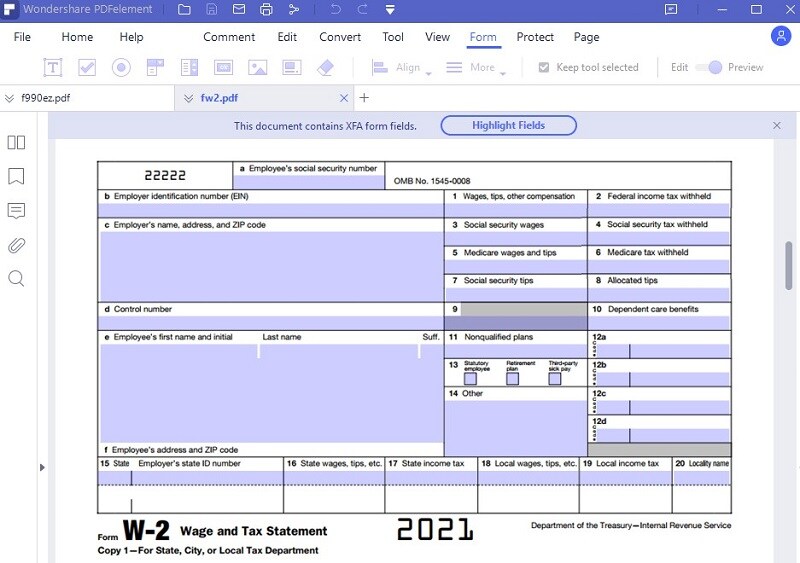Click the Dependent care benefits field
The width and height of the screenshot is (800, 563).
tap(659, 323)
